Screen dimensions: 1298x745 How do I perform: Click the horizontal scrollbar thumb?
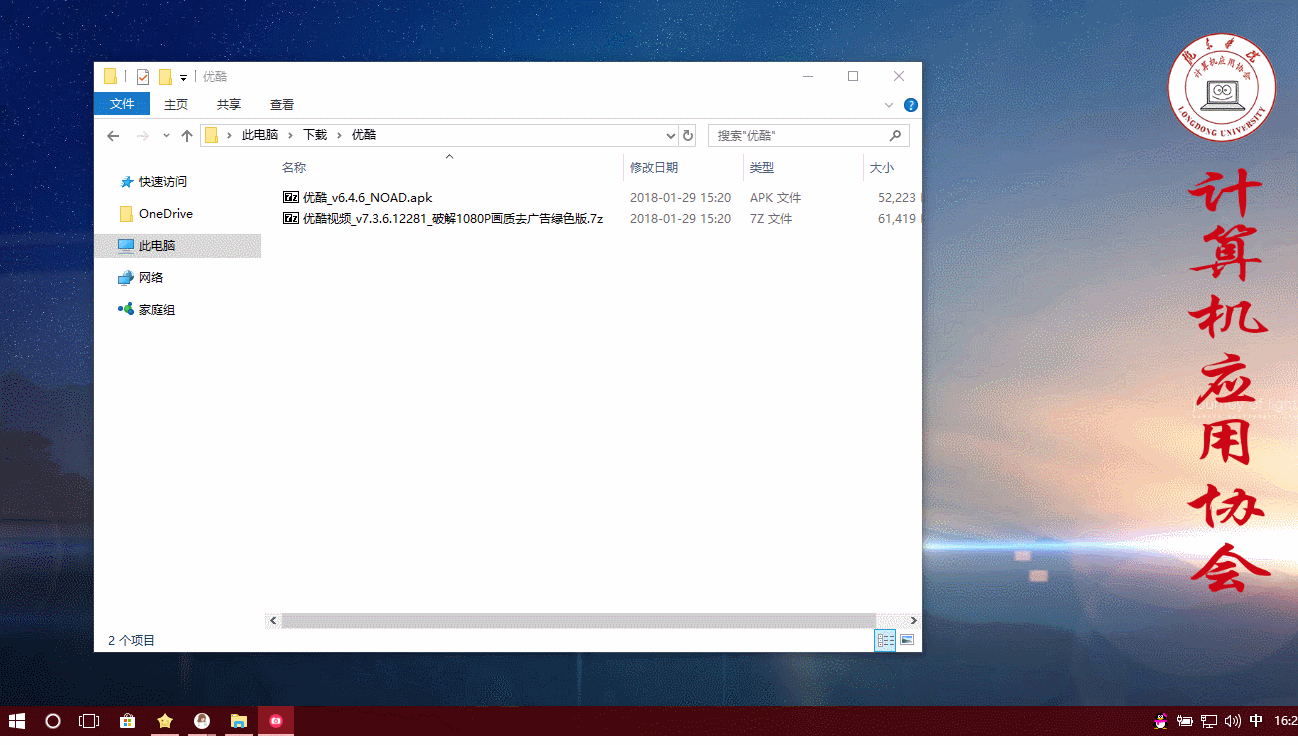click(578, 621)
